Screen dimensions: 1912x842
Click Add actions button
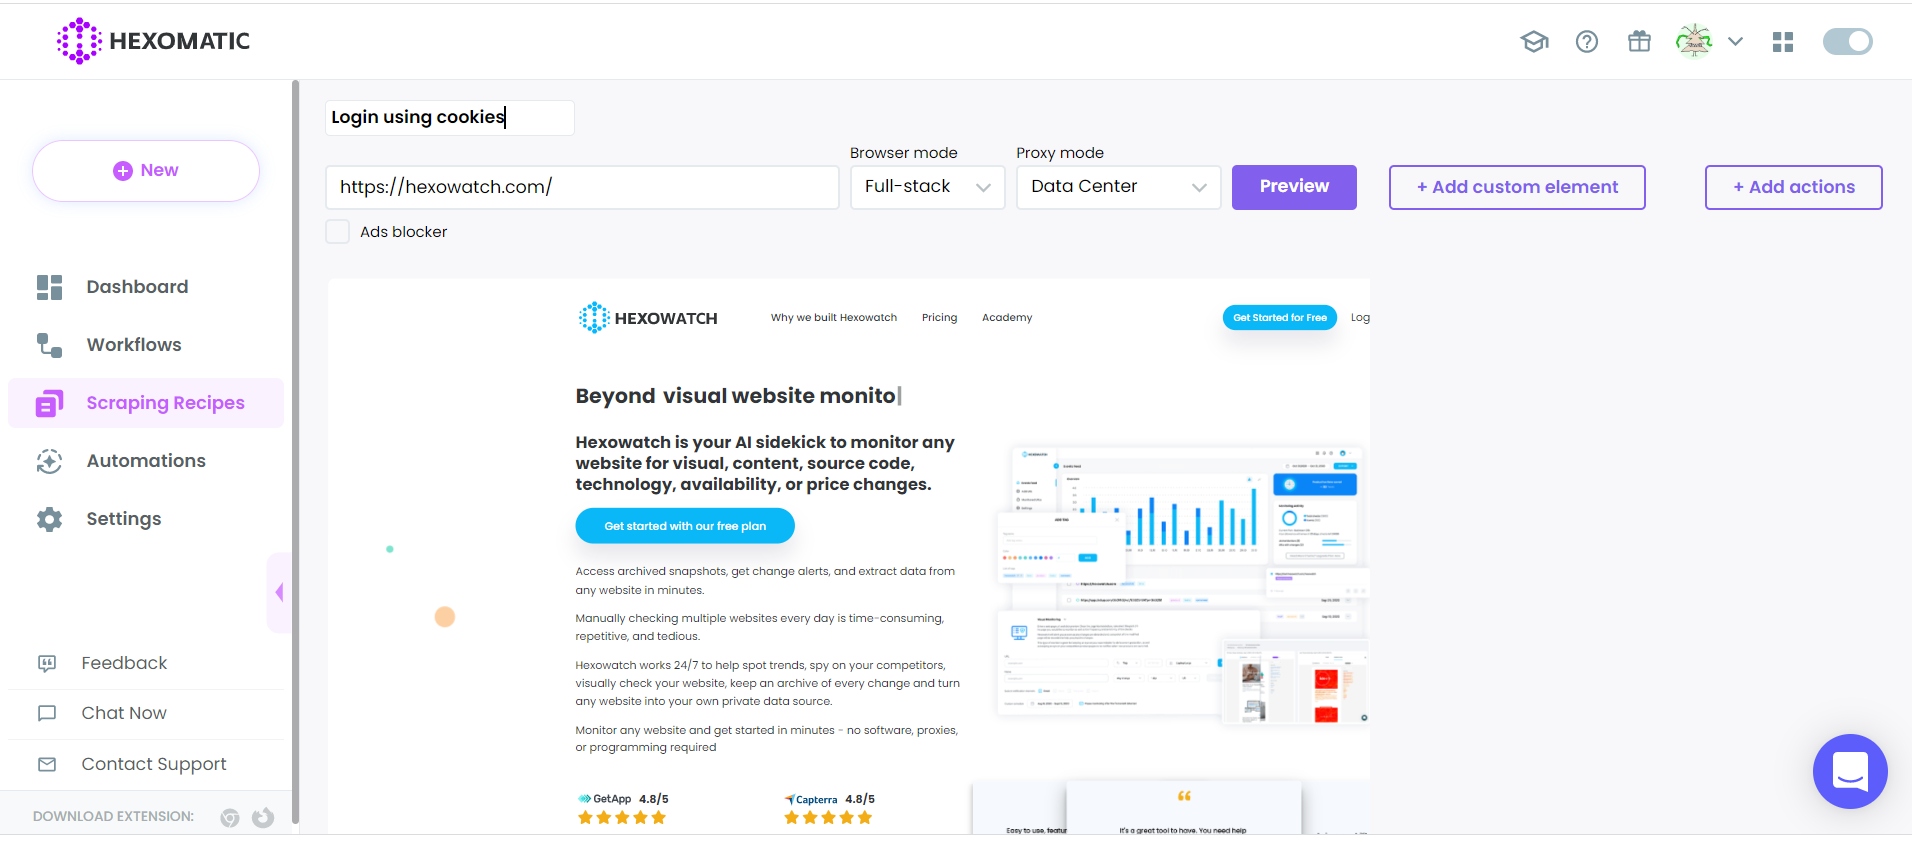pyautogui.click(x=1793, y=187)
